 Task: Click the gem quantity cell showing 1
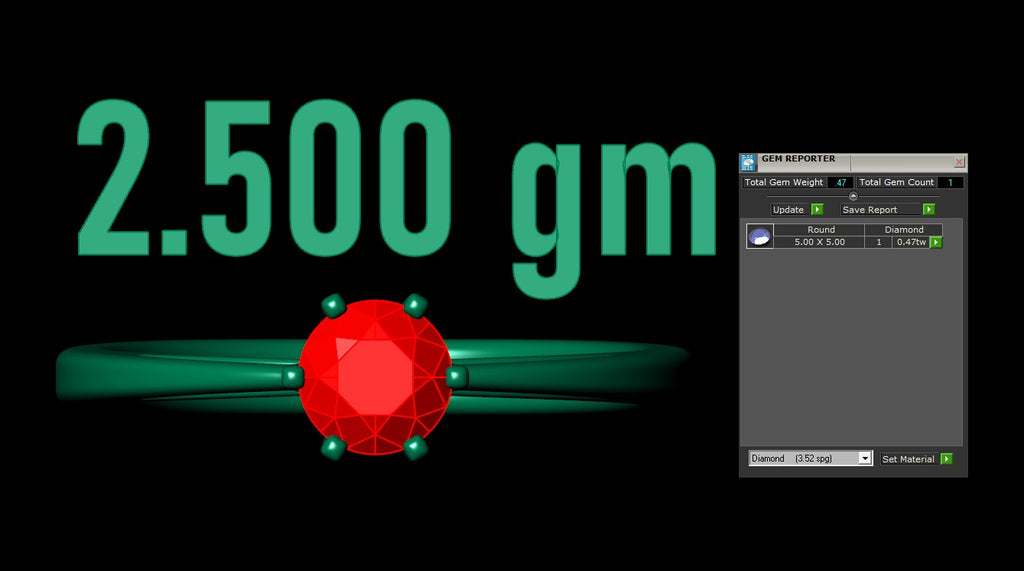pos(878,242)
